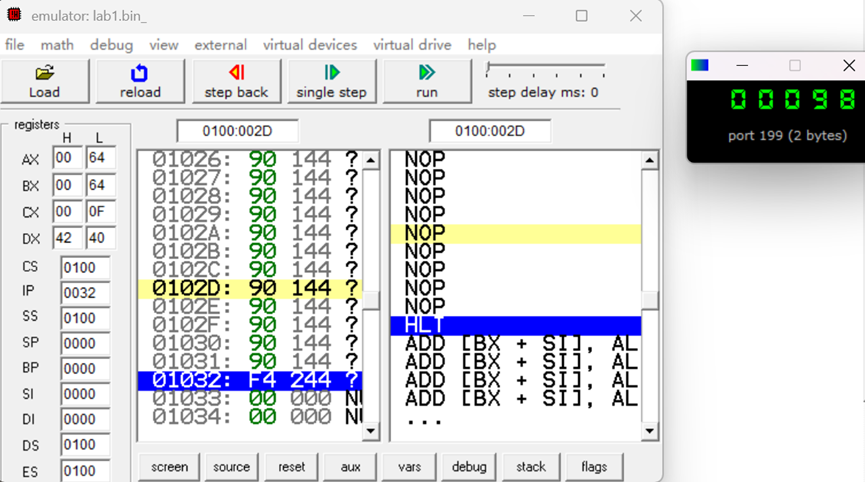Image resolution: width=865 pixels, height=482 pixels.
Task: Select first ADD [BX + SI], AL line
Action: click(516, 344)
